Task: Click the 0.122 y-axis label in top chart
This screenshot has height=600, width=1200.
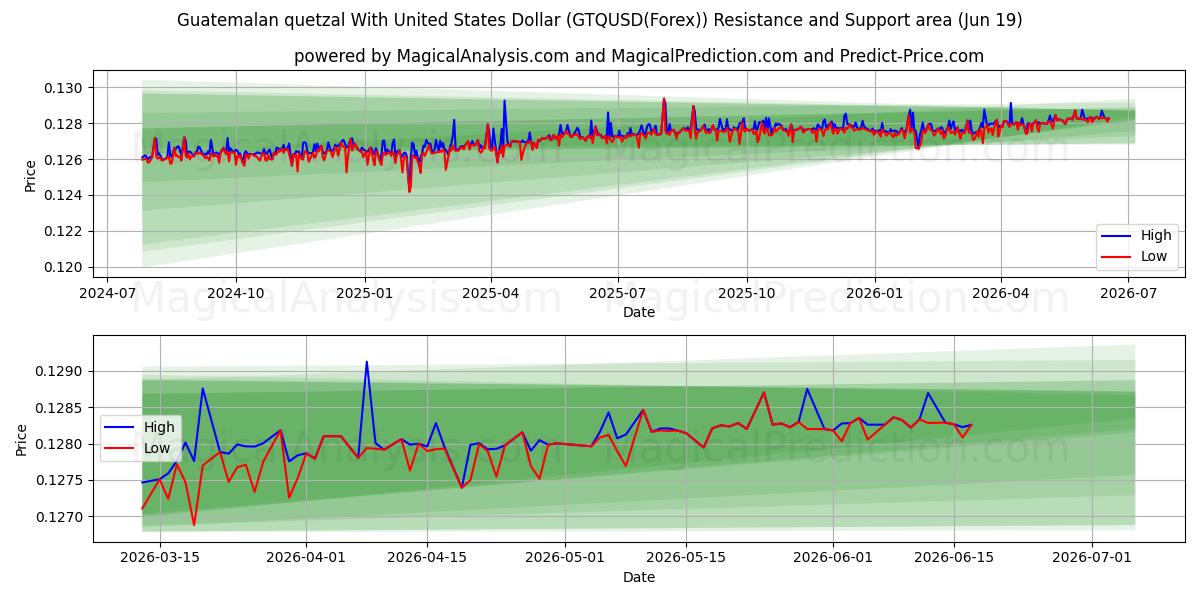Action: (x=64, y=231)
